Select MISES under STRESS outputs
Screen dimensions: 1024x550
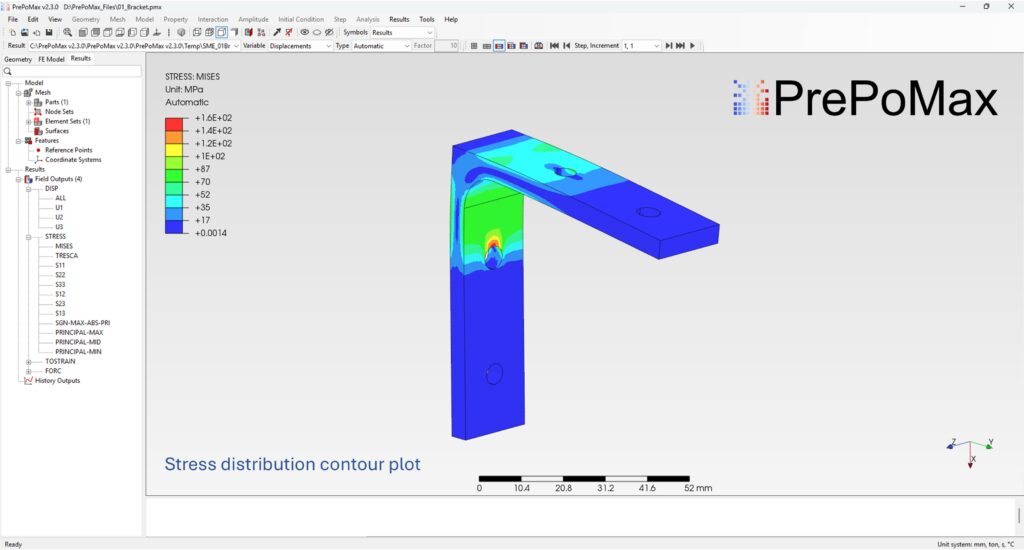pos(63,246)
